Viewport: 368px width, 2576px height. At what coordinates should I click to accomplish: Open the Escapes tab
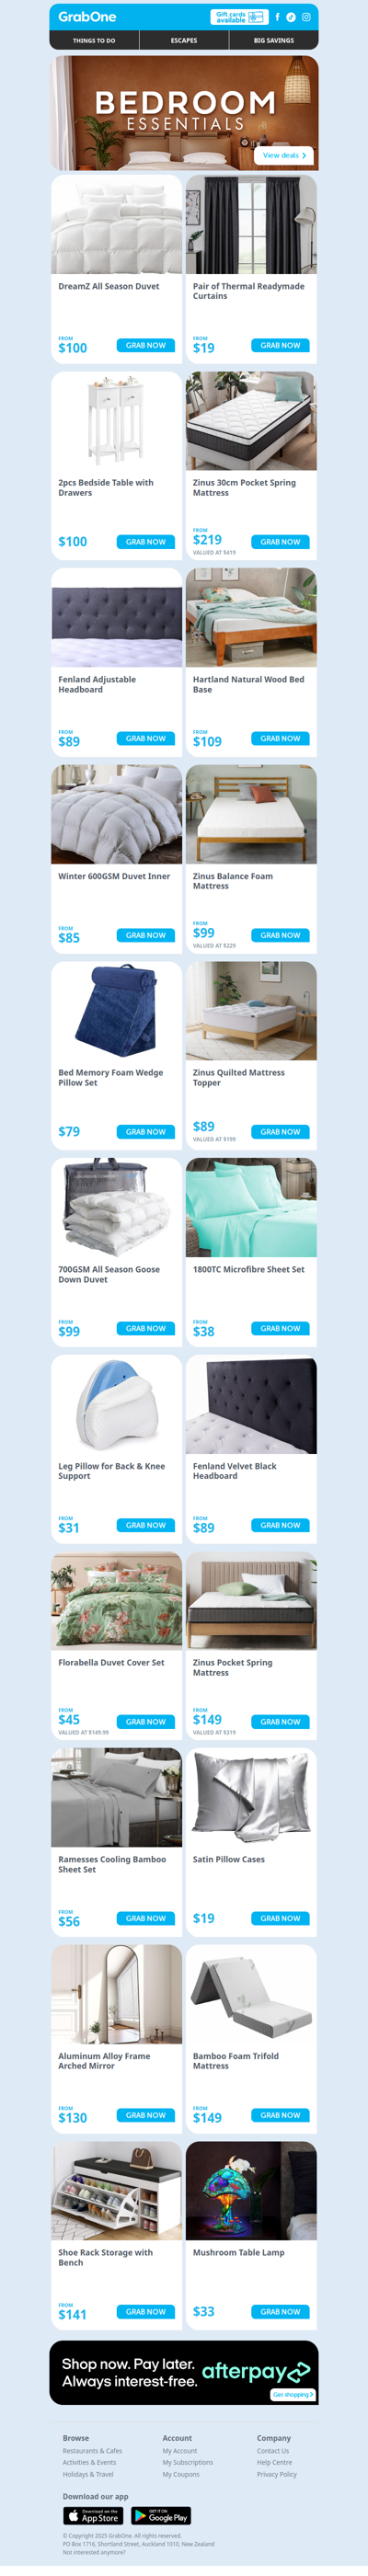click(184, 41)
